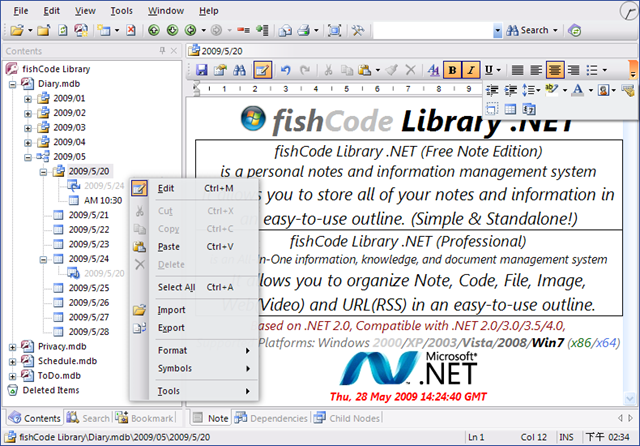Viewport: 640px width, 446px height.
Task: Close the Contents panel with its X
Action: [x=174, y=51]
